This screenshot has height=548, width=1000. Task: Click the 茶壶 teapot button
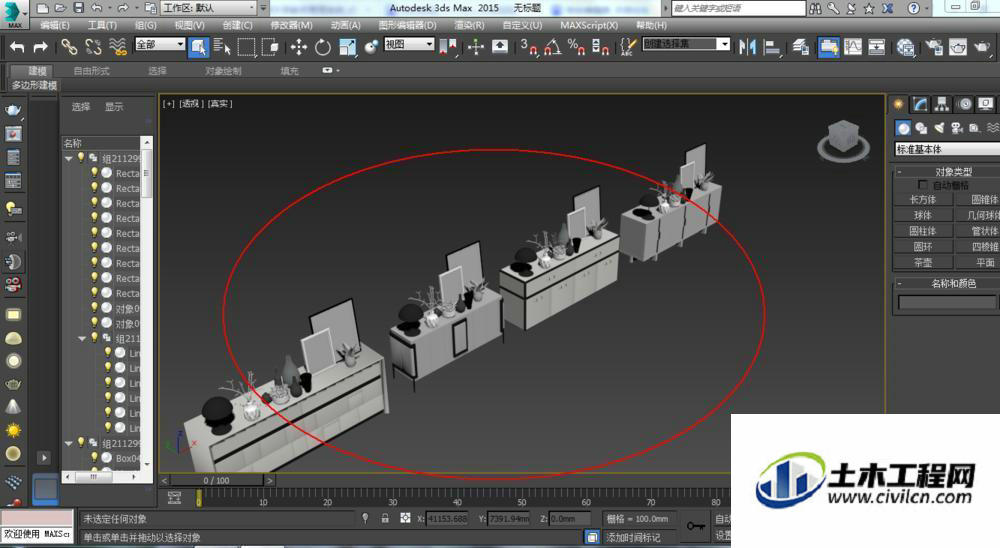click(x=922, y=262)
